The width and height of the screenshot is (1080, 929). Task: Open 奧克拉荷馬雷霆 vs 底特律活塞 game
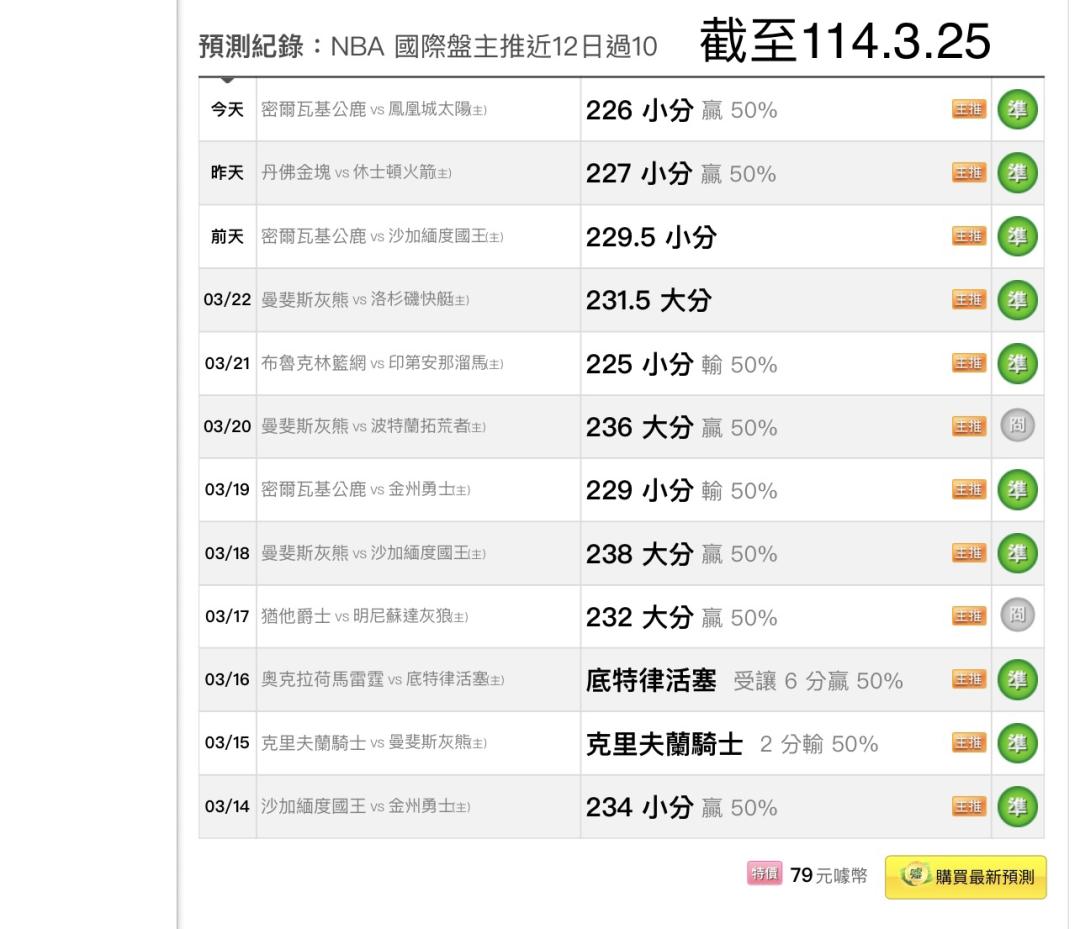(382, 681)
